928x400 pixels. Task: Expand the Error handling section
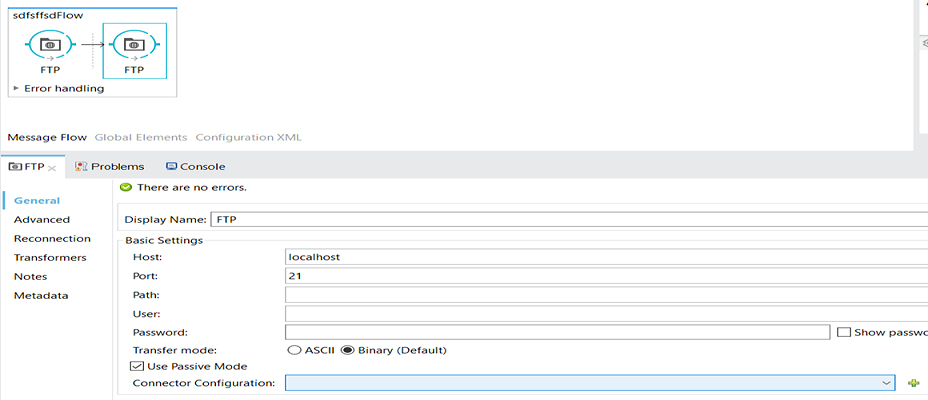tap(16, 88)
